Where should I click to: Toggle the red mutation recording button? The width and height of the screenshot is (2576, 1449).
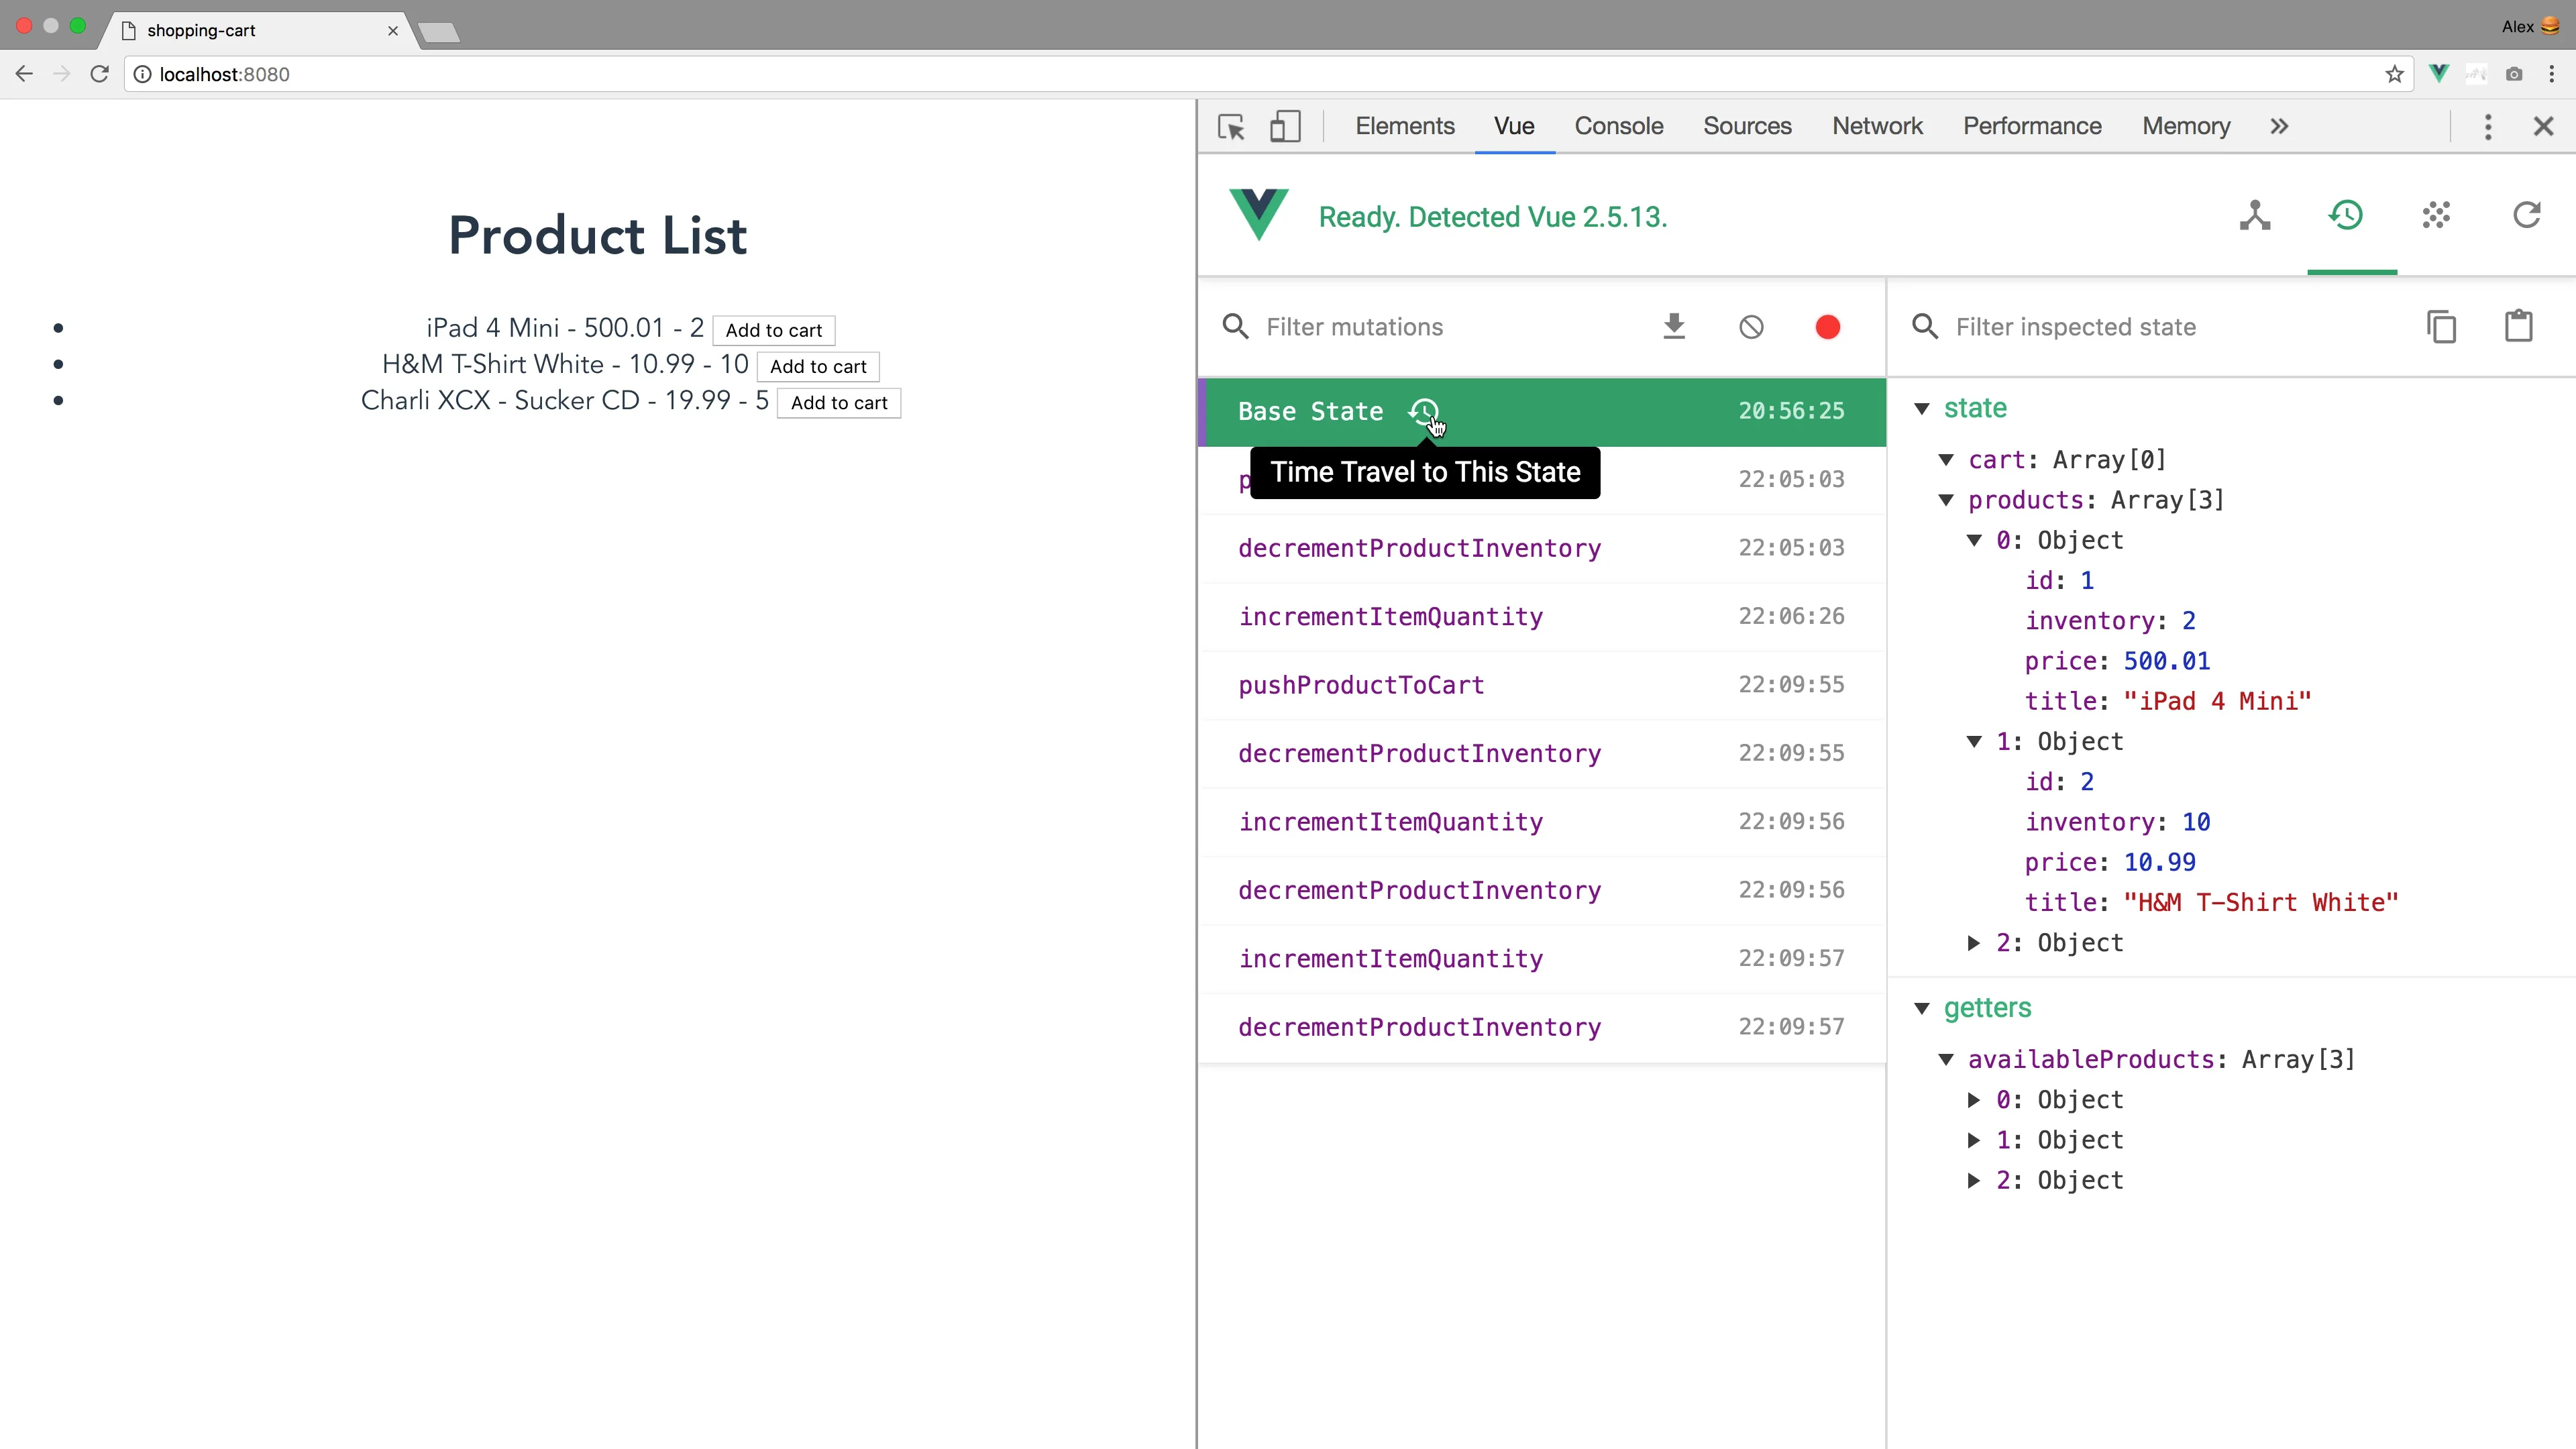point(1827,327)
